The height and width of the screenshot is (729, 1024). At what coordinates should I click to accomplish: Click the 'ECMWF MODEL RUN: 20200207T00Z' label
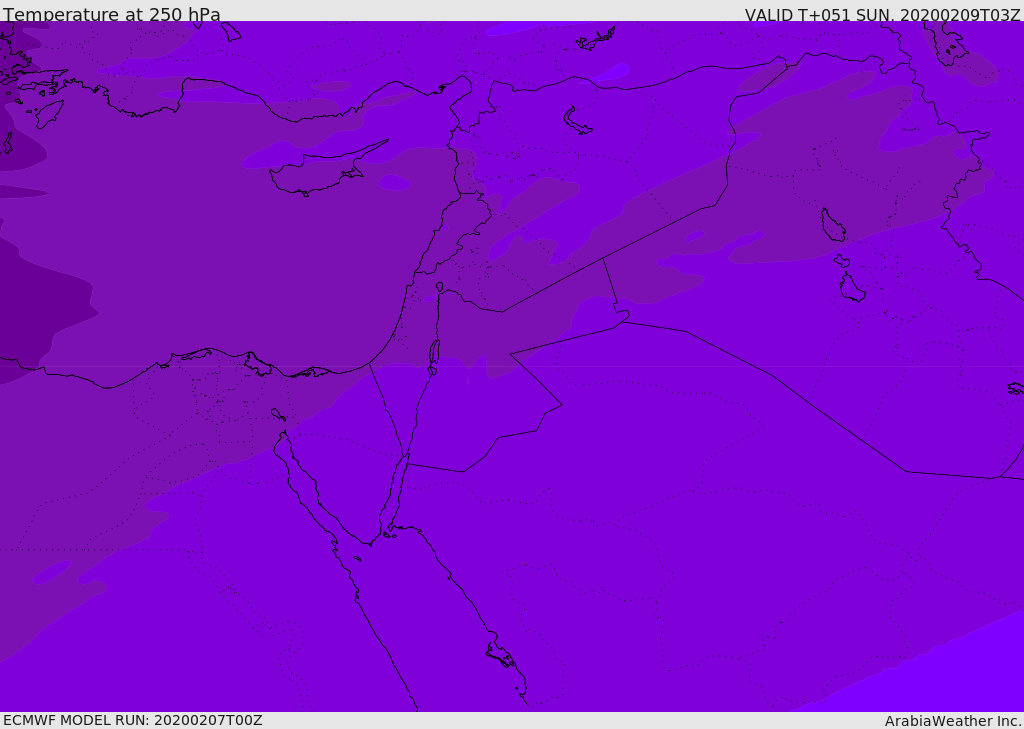coord(133,720)
